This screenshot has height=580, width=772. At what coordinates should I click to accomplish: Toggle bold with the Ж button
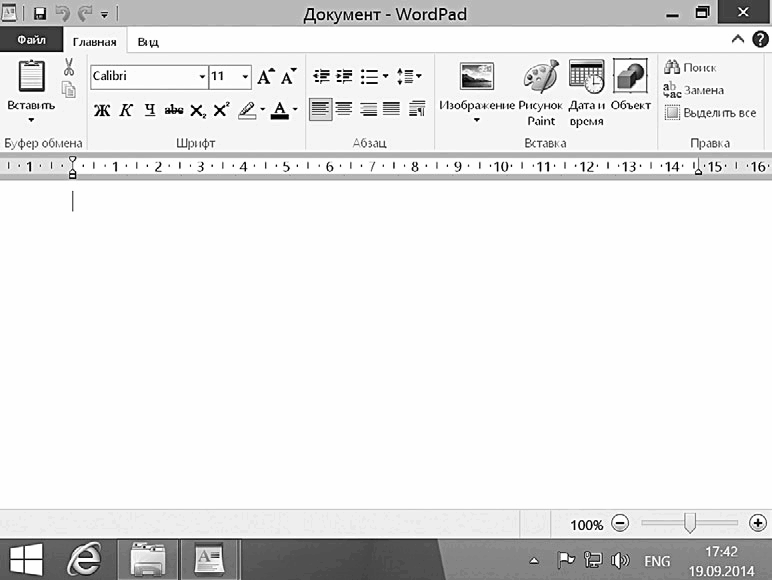[102, 110]
